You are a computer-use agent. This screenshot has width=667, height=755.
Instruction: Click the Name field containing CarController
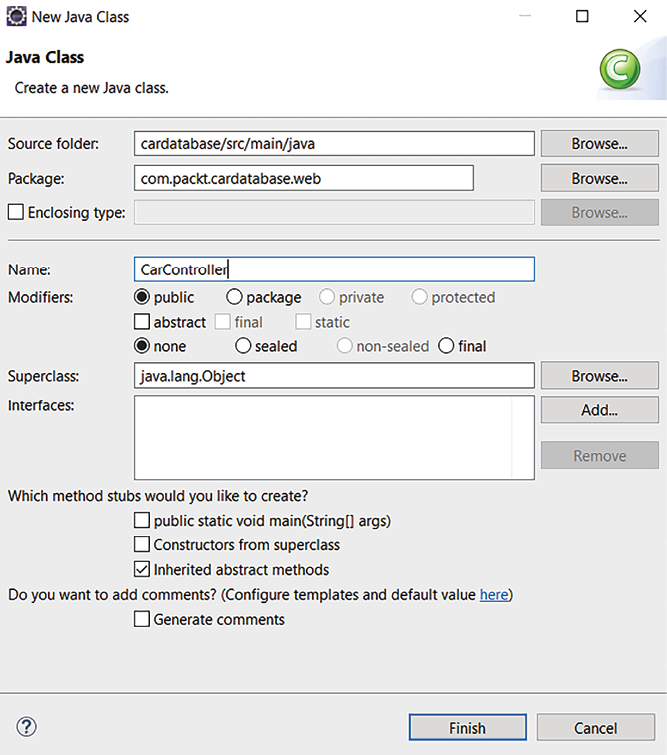pyautogui.click(x=334, y=269)
